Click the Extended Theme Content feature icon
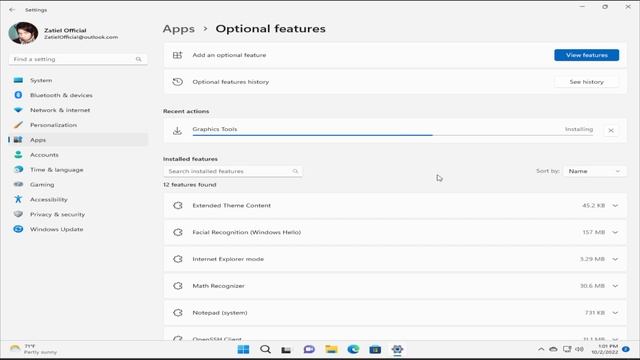Image resolution: width=640 pixels, height=360 pixels. point(178,206)
